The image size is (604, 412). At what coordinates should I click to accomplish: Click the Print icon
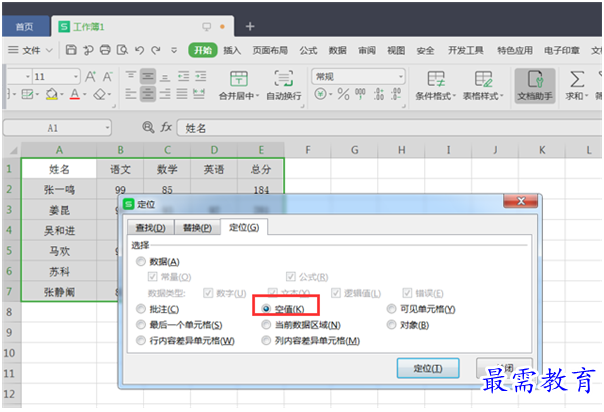point(105,50)
